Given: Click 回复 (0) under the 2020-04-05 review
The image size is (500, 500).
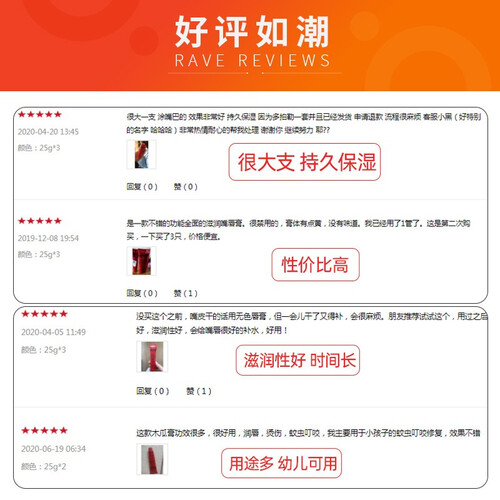Looking at the screenshot, I should pyautogui.click(x=153, y=391).
